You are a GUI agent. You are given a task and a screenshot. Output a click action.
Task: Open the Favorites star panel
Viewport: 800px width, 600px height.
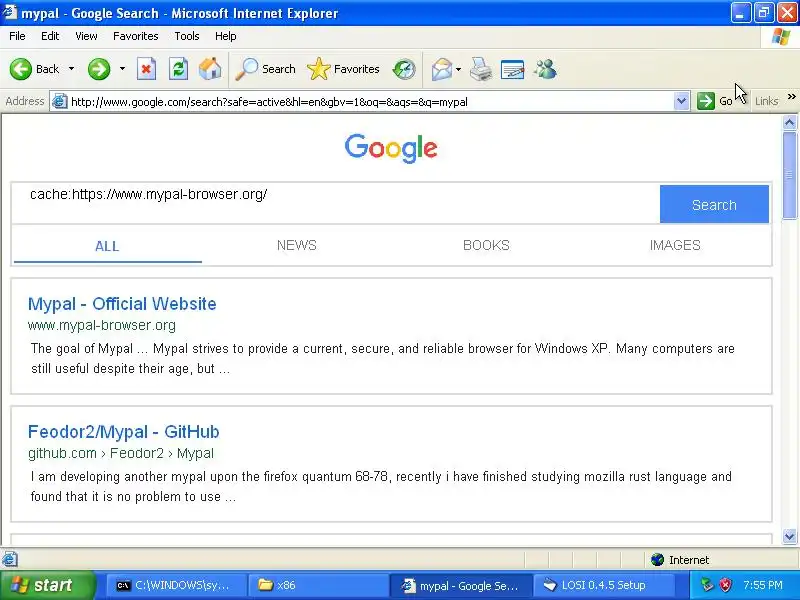343,69
